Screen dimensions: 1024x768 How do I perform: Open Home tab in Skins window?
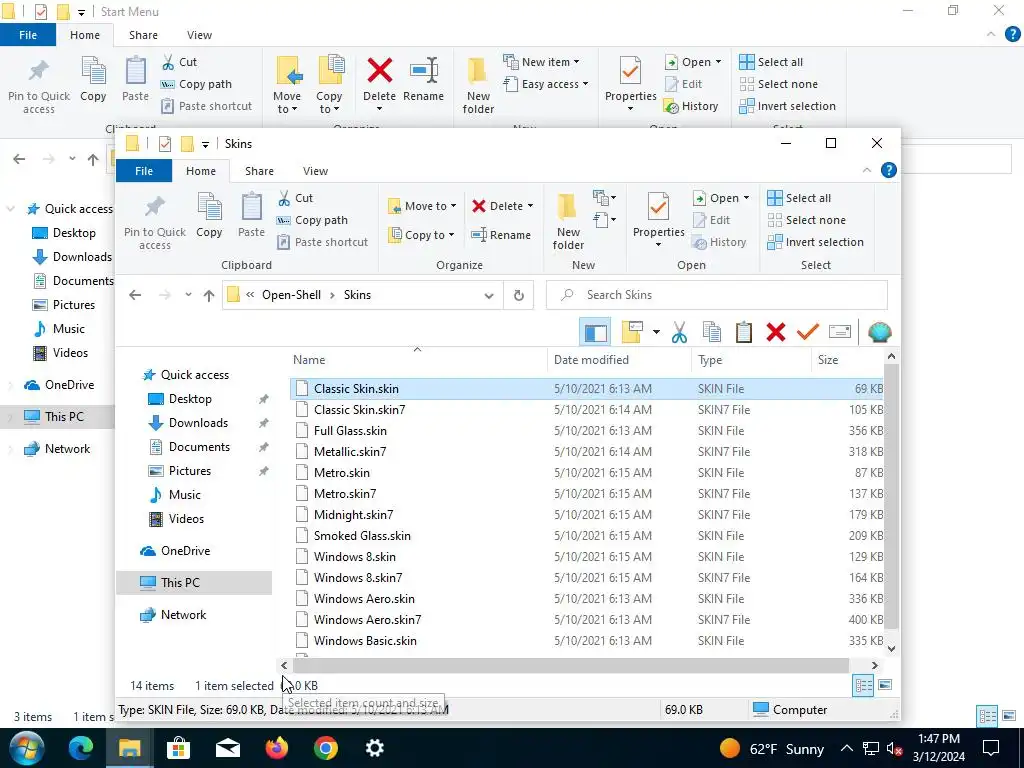(x=200, y=171)
